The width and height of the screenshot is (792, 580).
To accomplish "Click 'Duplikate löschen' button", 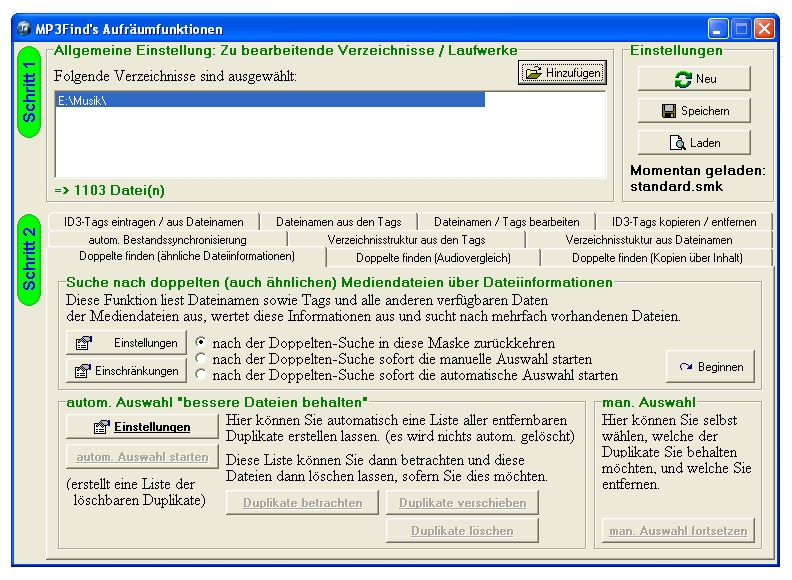I will (x=462, y=531).
